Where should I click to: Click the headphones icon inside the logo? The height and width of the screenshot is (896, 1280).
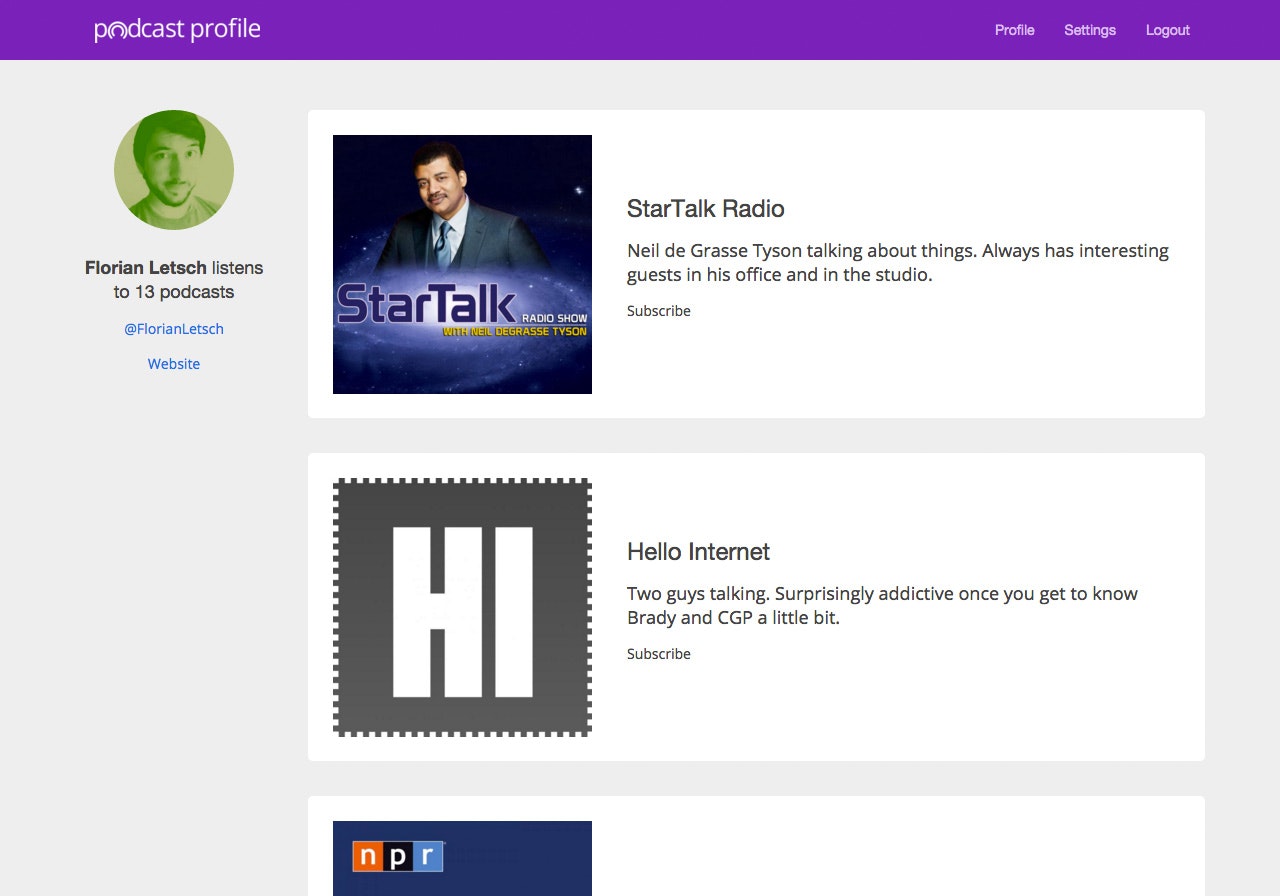(x=118, y=32)
